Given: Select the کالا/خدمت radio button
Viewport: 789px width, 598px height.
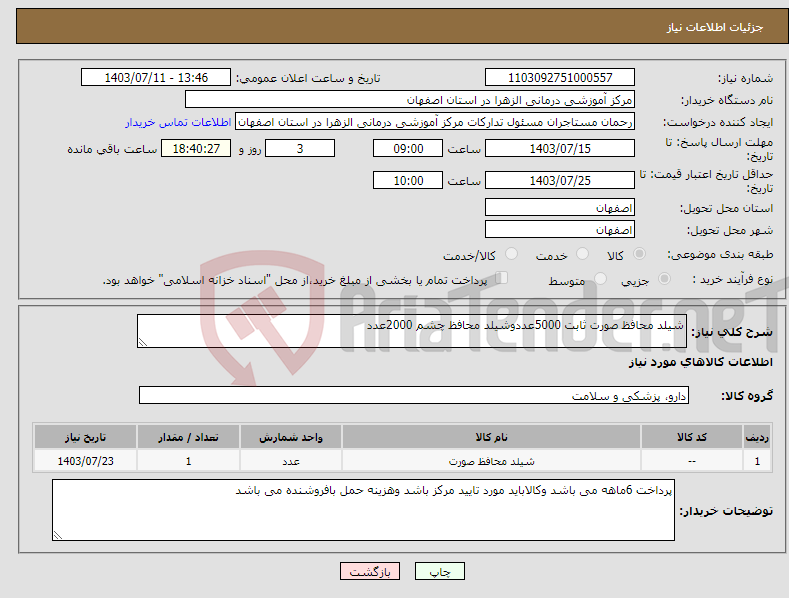Looking at the screenshot, I should (x=511, y=254).
